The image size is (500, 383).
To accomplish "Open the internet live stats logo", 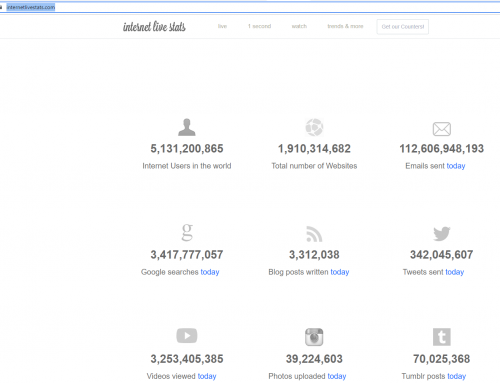I will 154,27.
